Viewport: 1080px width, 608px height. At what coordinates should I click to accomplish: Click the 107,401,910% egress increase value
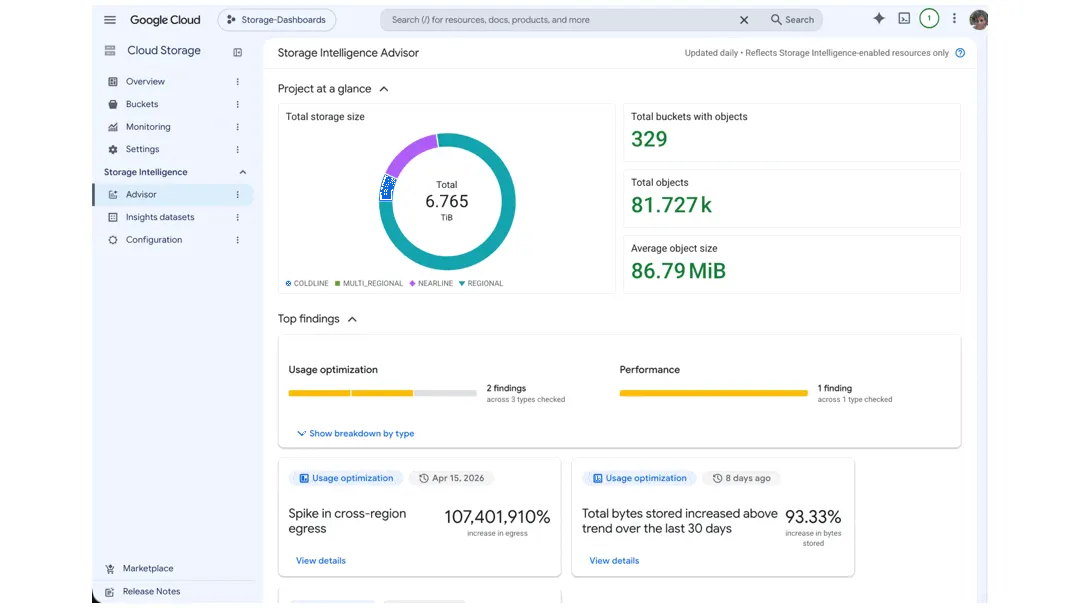(497, 517)
